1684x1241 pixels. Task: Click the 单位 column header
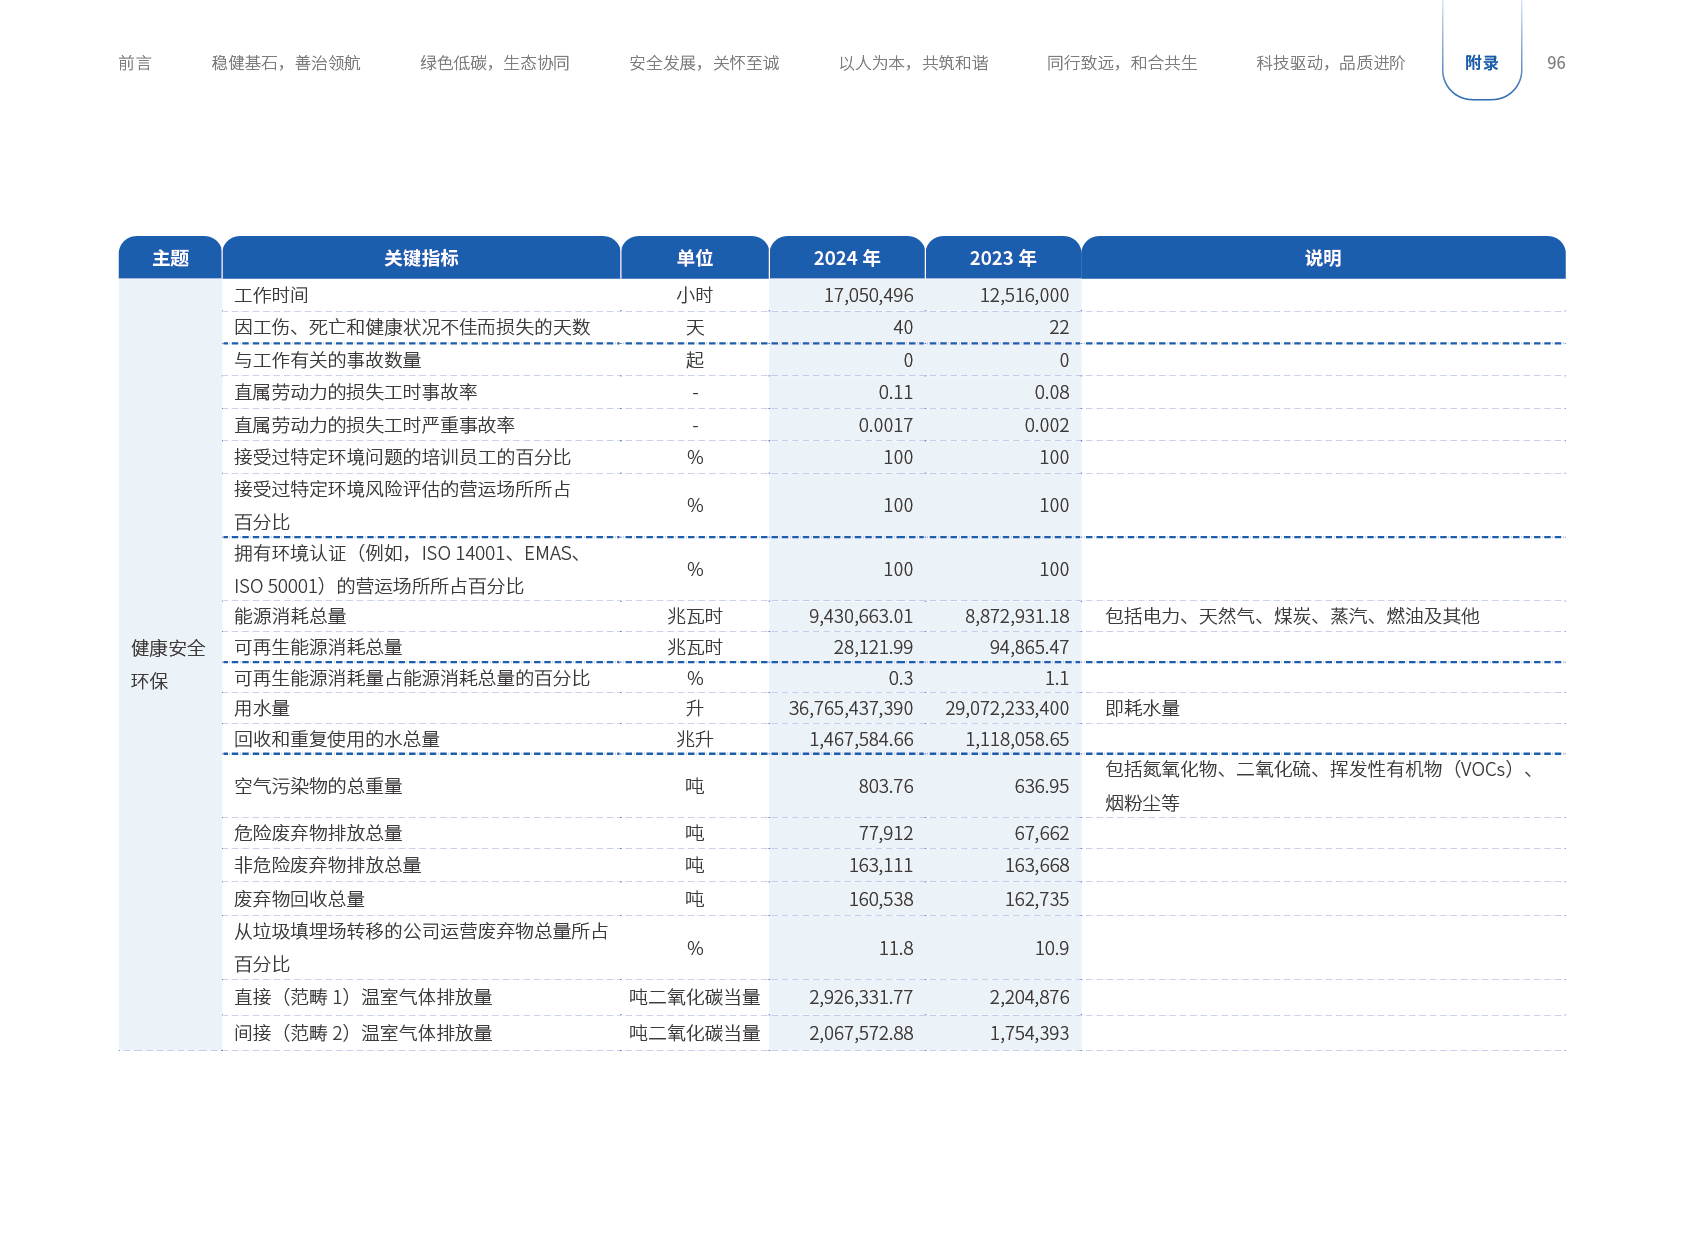(695, 258)
